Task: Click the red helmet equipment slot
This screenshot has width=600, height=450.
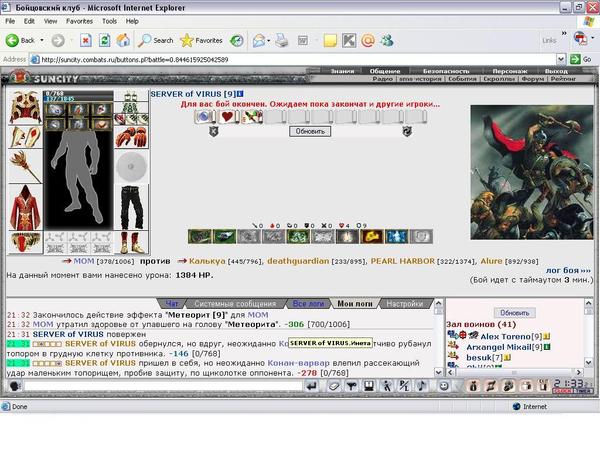Action: click(25, 108)
